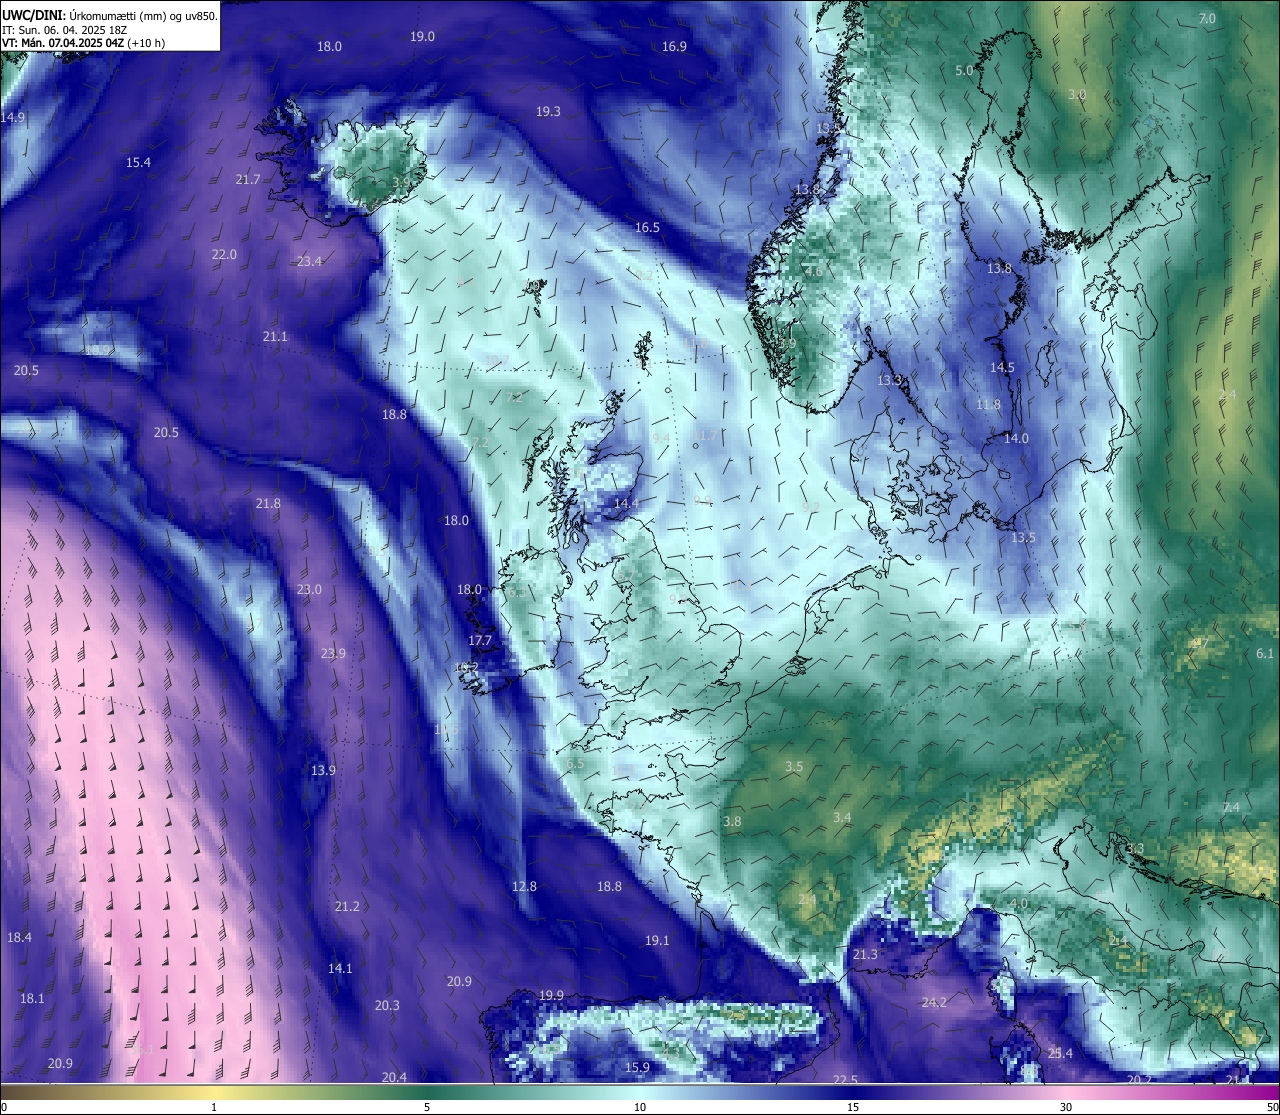Click the 24.2 value label
Screen dimensions: 1280x1115
[x=934, y=1002]
